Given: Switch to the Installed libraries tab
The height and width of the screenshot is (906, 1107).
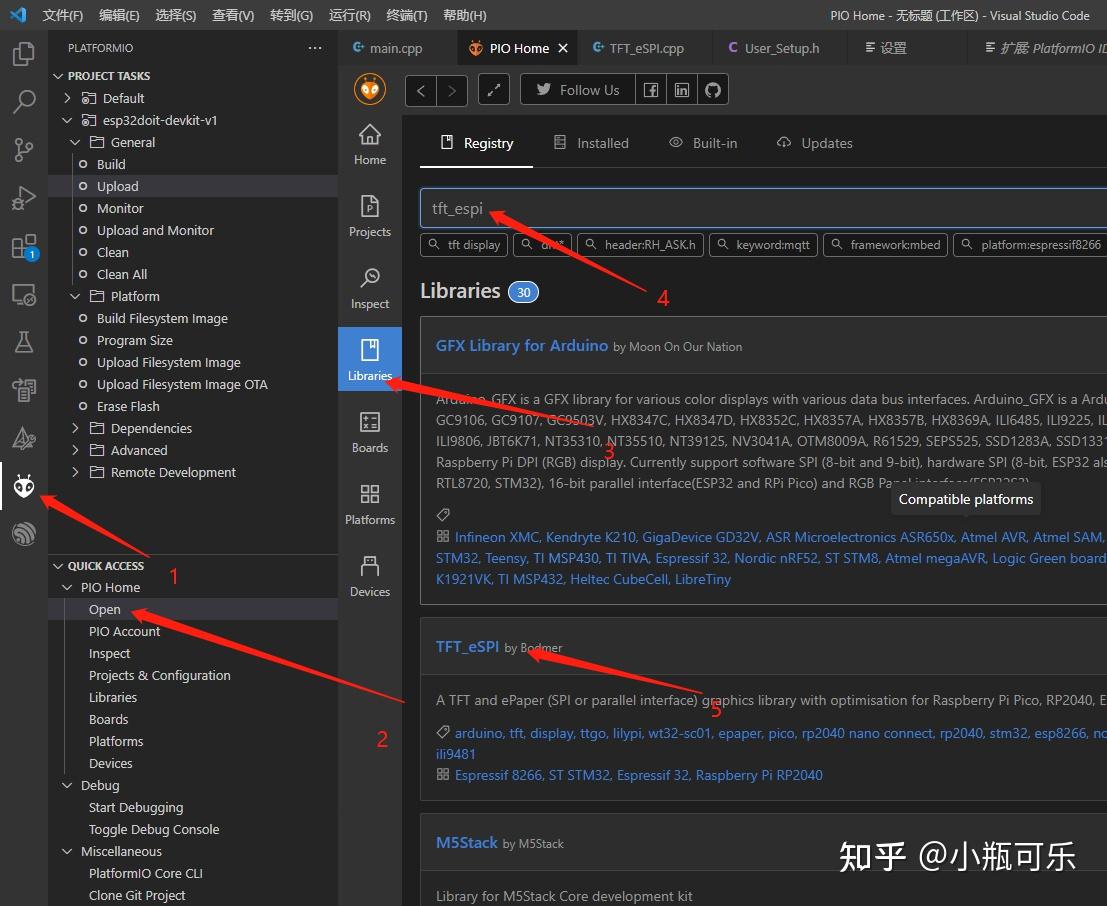Looking at the screenshot, I should point(591,143).
